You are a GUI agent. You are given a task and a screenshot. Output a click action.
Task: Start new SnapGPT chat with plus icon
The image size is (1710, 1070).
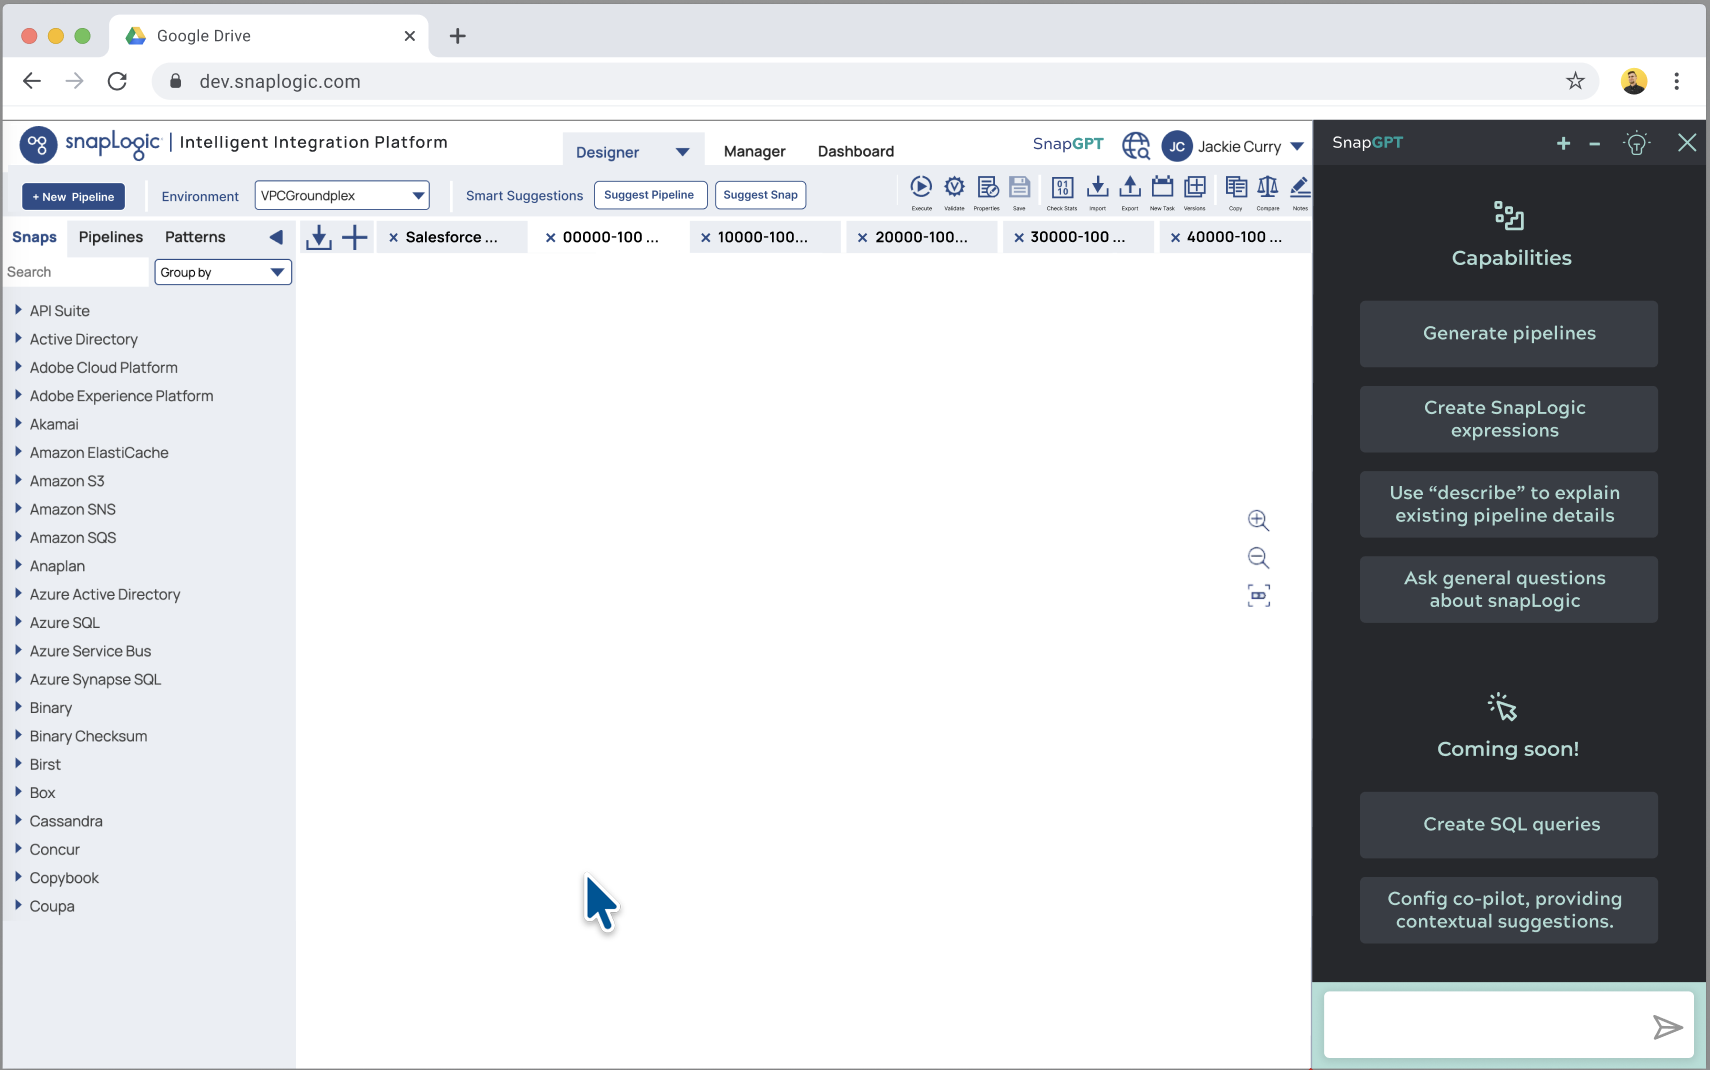1563,143
